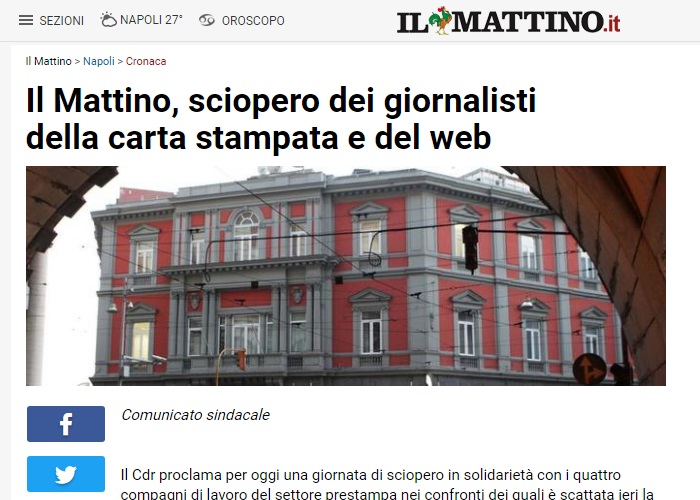Open the red building article photo

(x=346, y=276)
